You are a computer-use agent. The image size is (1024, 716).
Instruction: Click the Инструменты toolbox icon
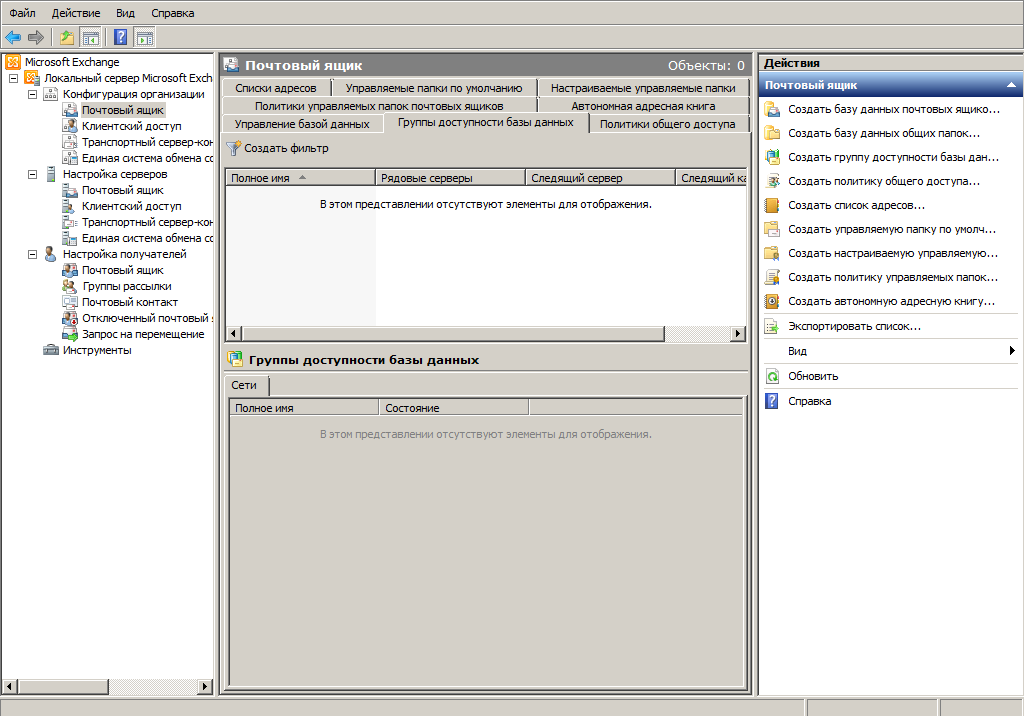(x=51, y=350)
